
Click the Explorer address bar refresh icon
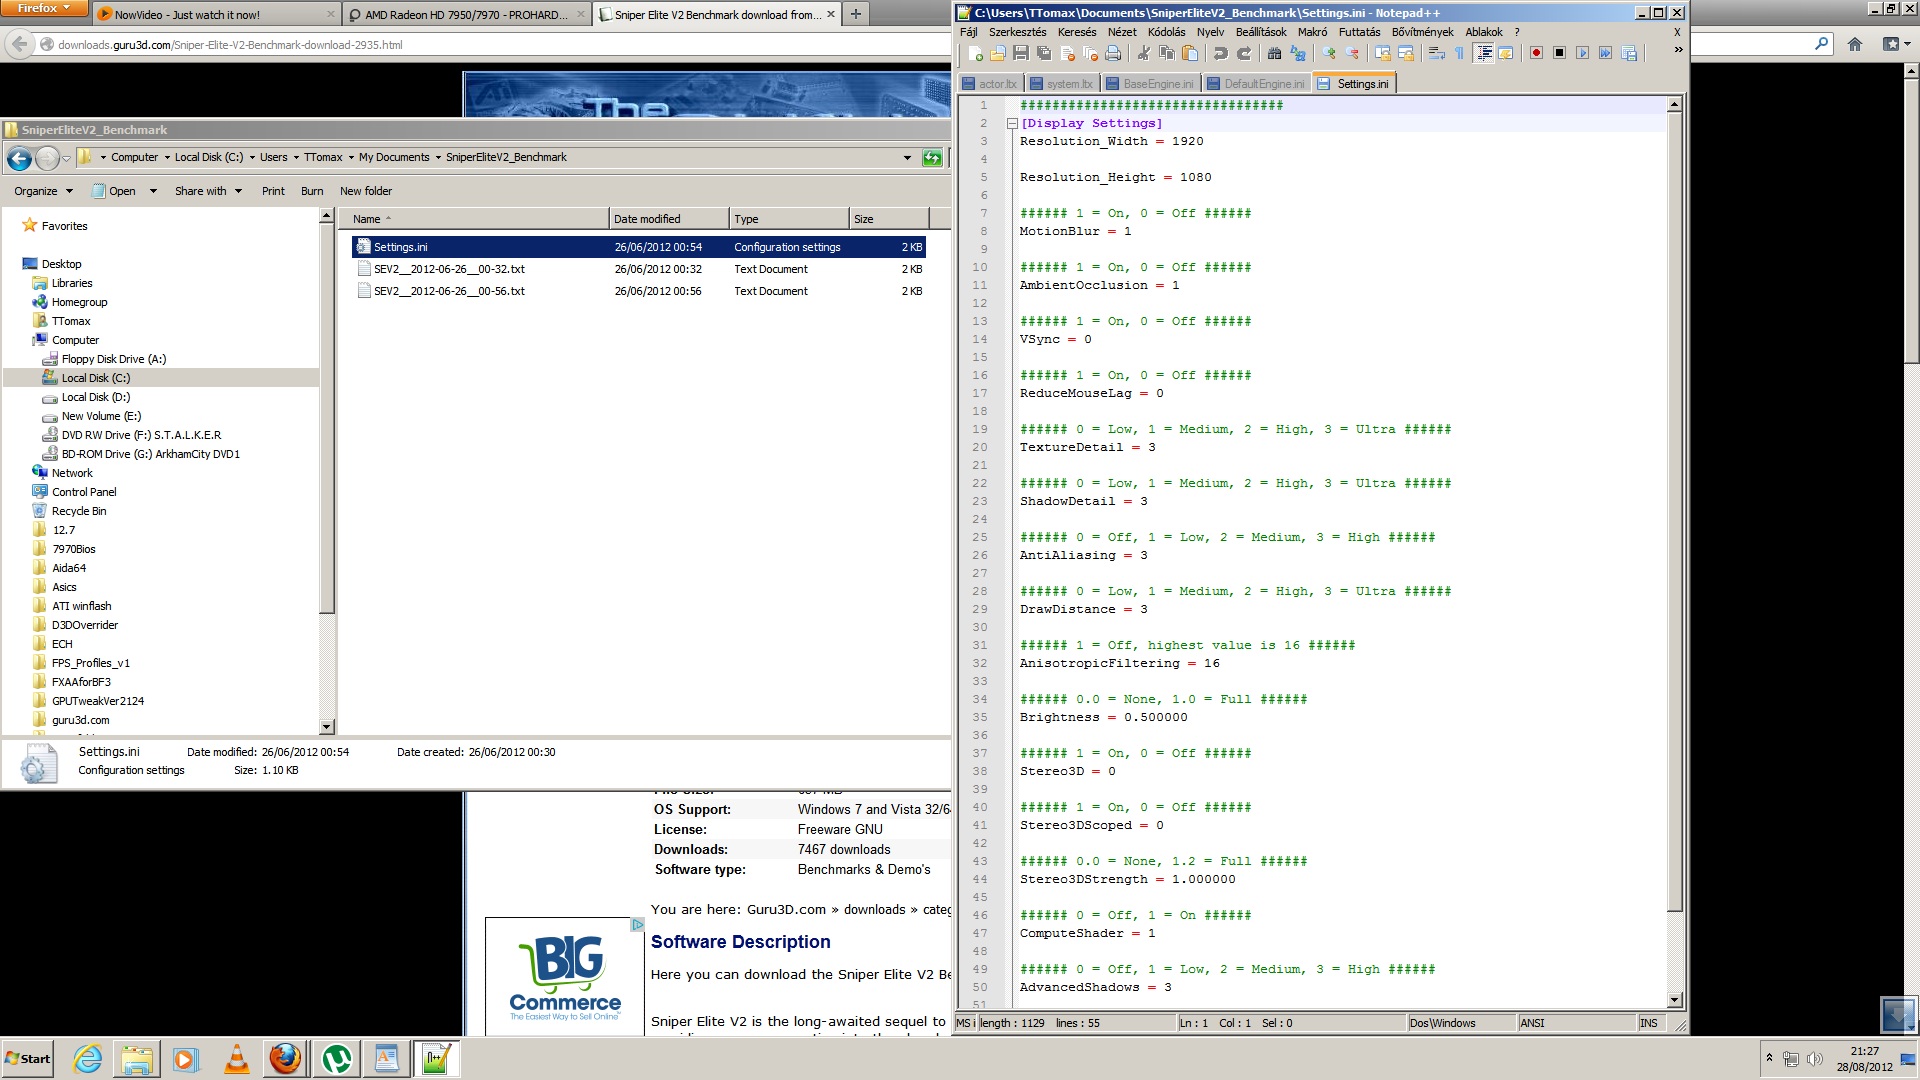[x=932, y=158]
